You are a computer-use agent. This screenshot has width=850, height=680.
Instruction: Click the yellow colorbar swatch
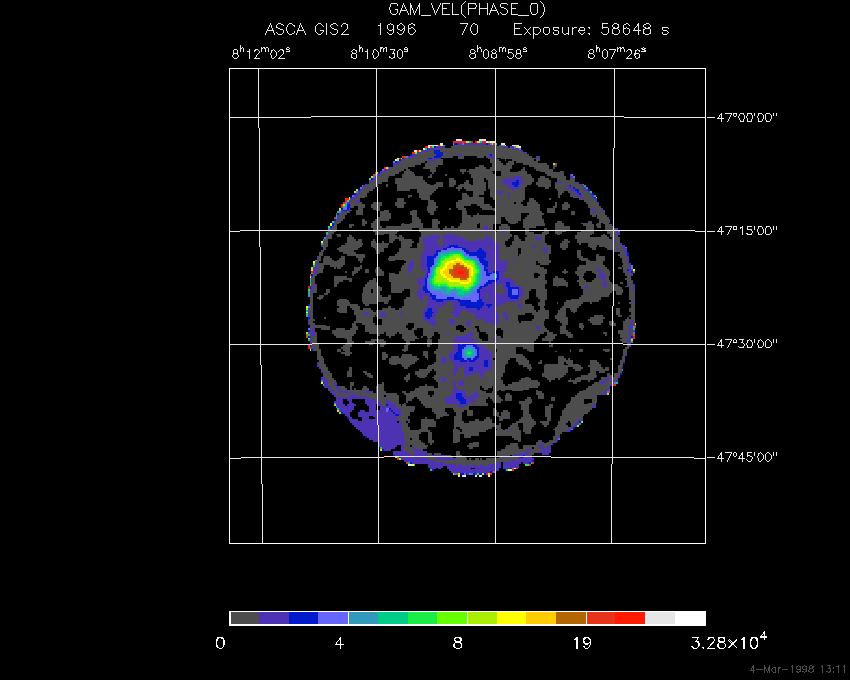tap(512, 618)
